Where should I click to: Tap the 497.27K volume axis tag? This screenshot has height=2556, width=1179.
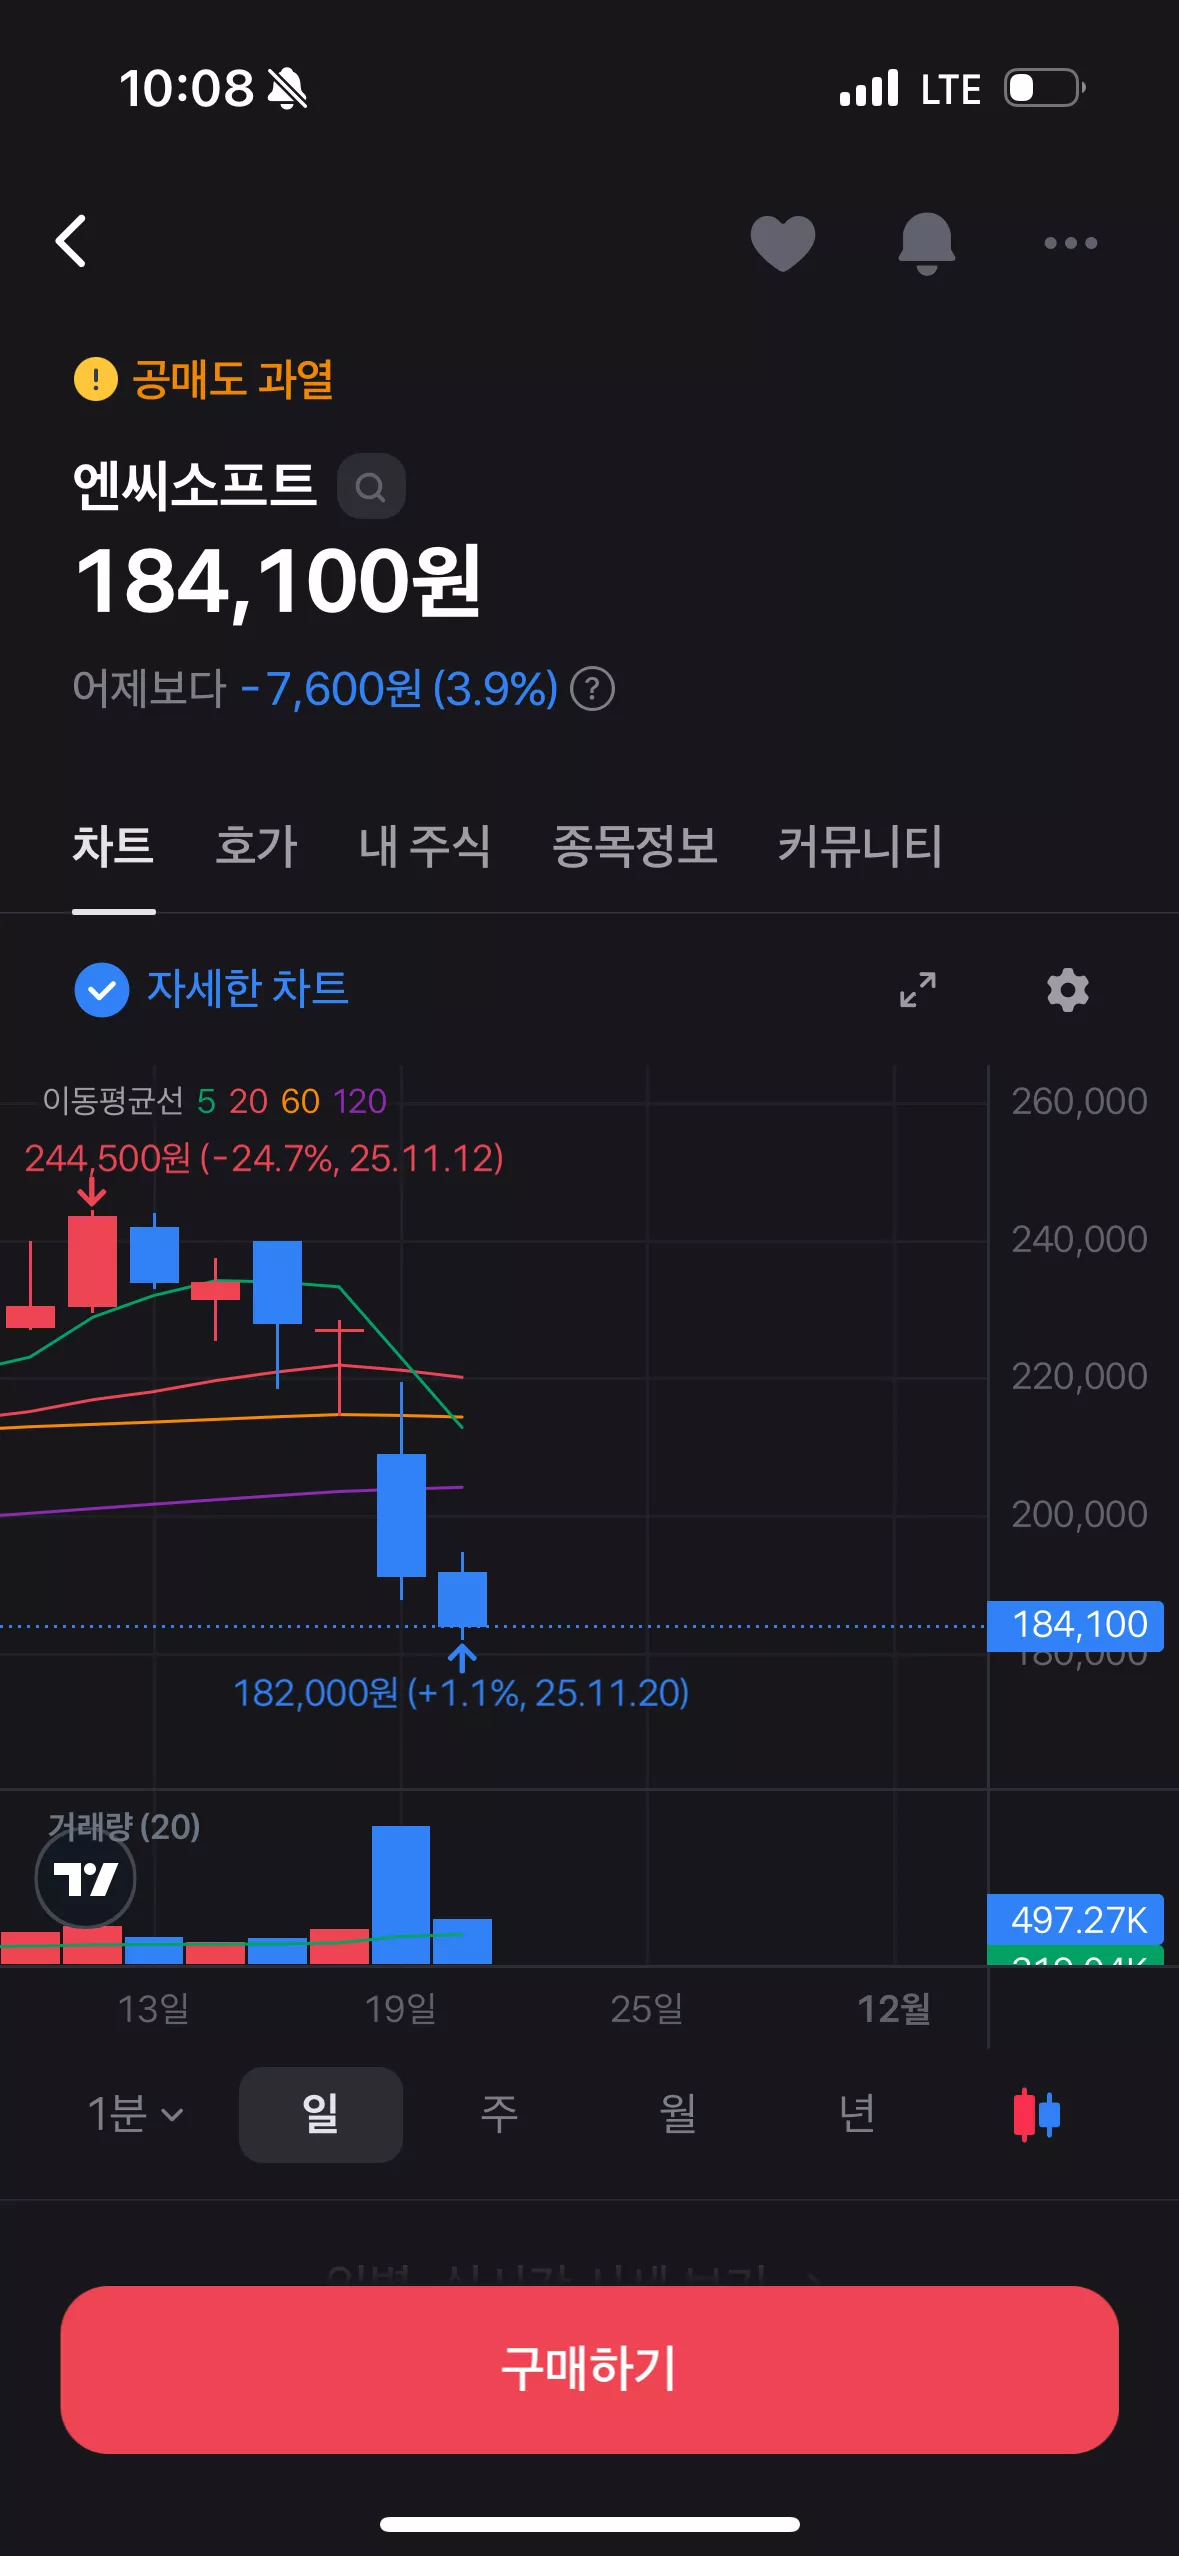click(1075, 1919)
